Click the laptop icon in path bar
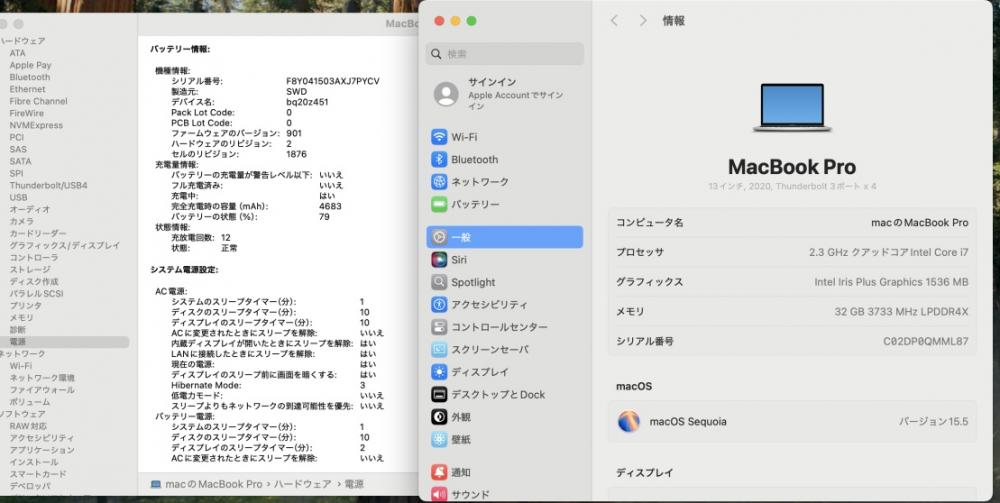 coord(156,485)
